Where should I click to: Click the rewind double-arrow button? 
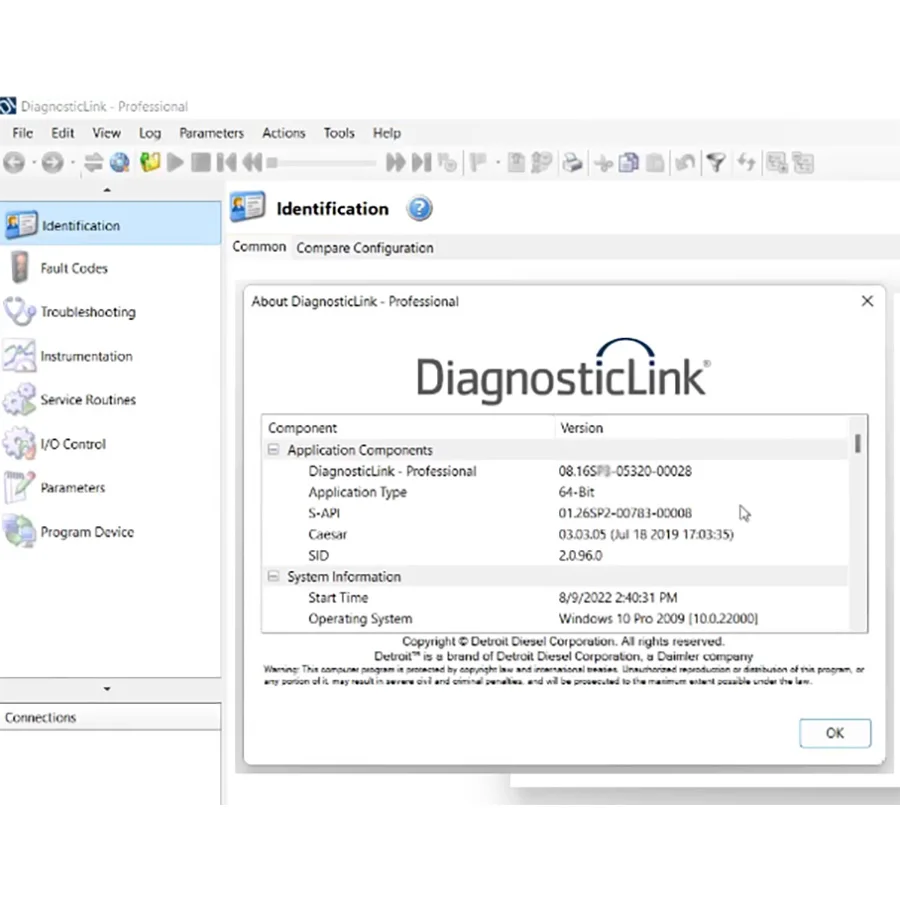(x=252, y=163)
